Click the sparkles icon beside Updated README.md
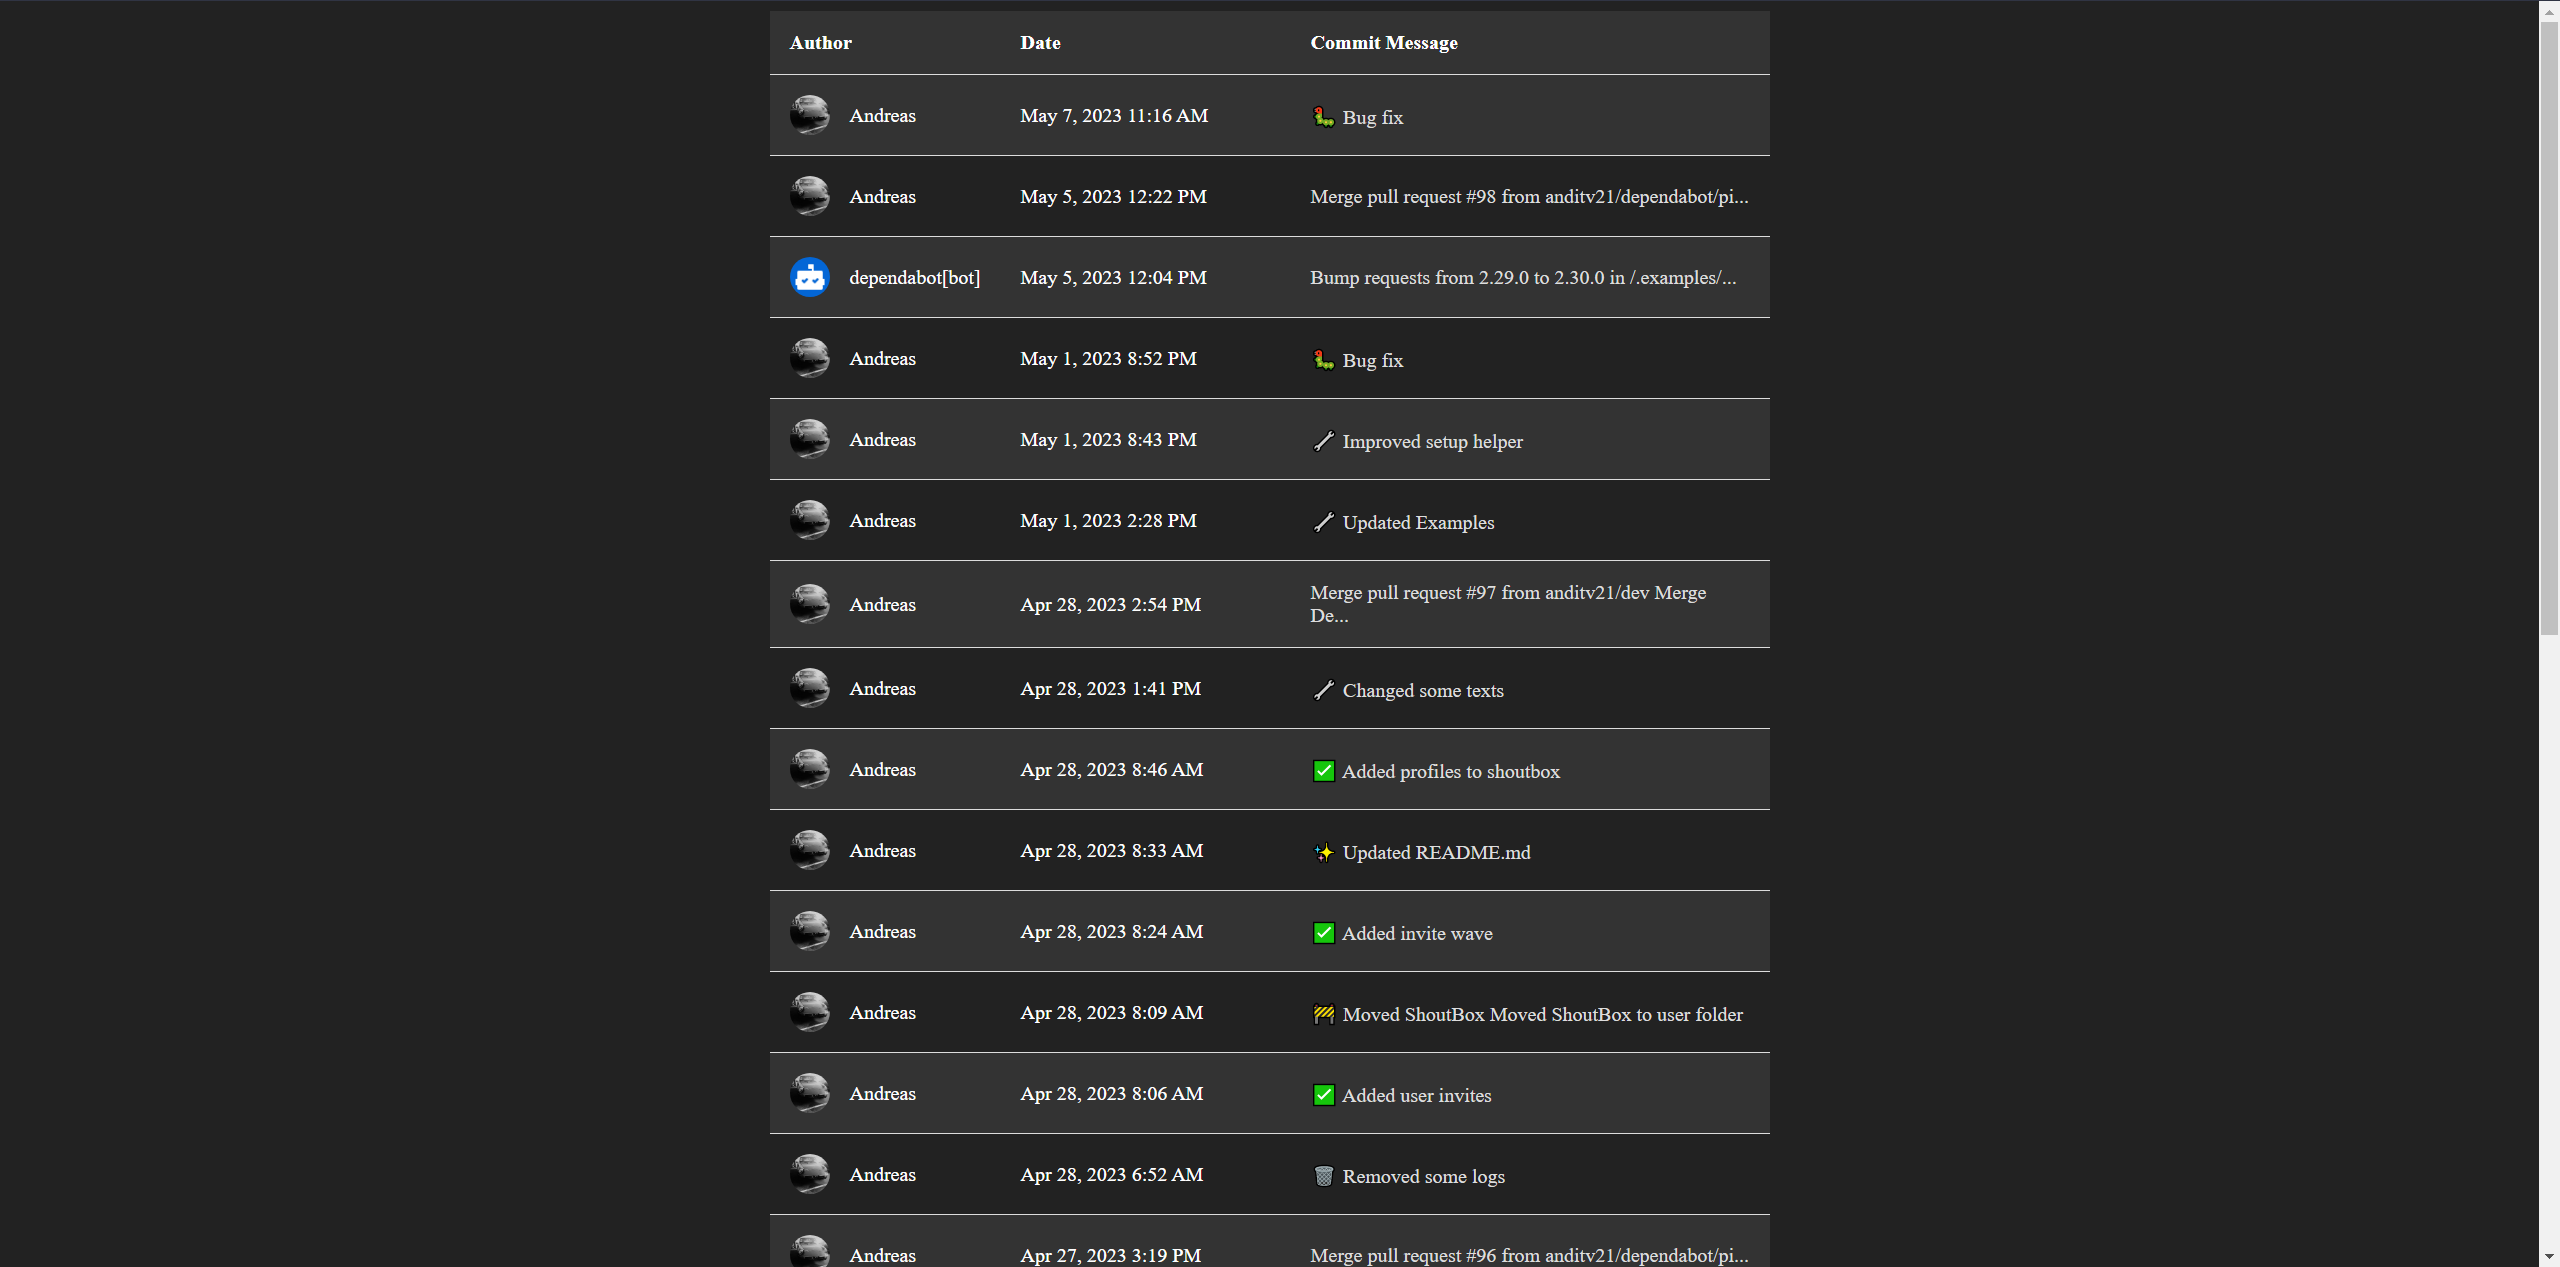 click(x=1322, y=852)
